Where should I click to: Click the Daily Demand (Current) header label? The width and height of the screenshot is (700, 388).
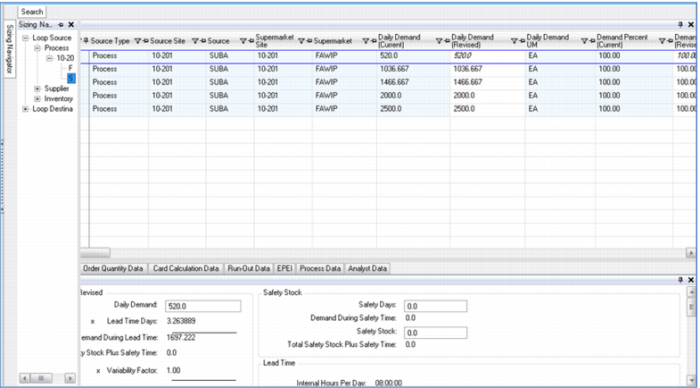coord(399,41)
